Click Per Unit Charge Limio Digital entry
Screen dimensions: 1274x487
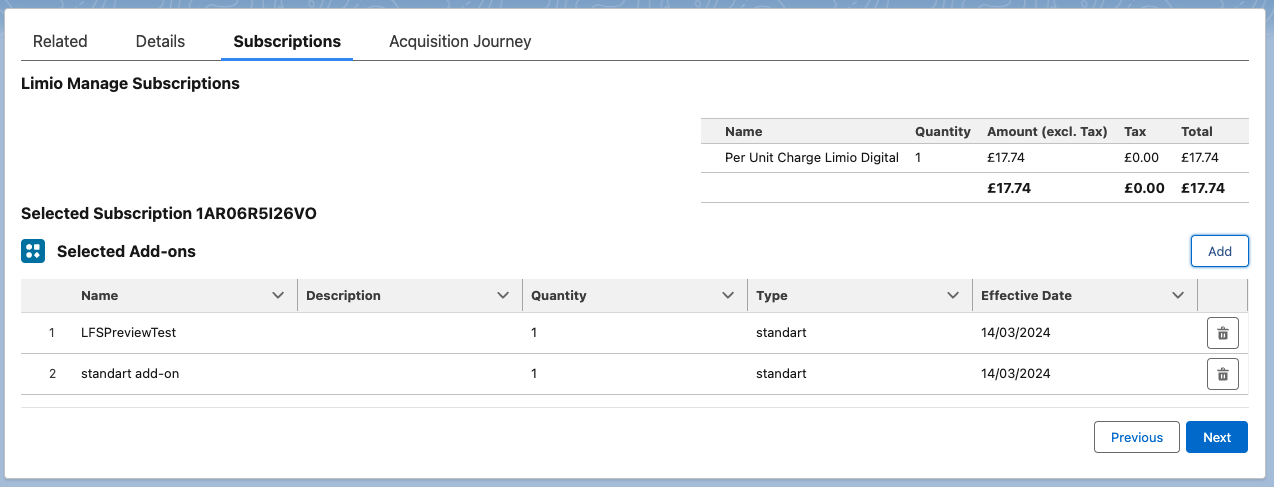(x=812, y=158)
